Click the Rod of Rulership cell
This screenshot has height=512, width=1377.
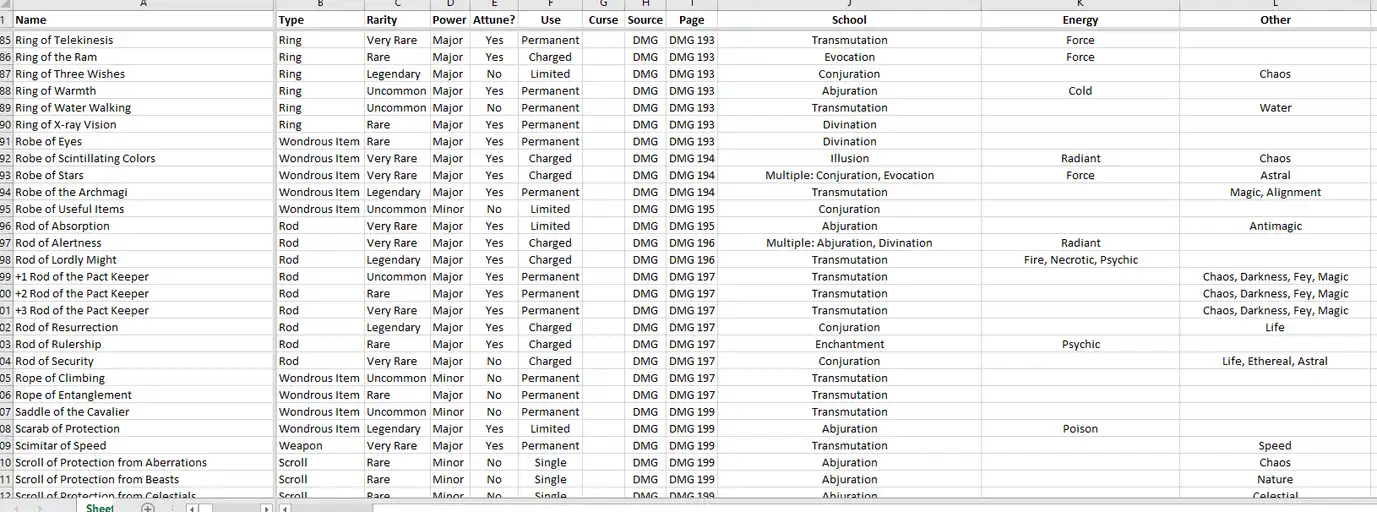pyautogui.click(x=143, y=344)
